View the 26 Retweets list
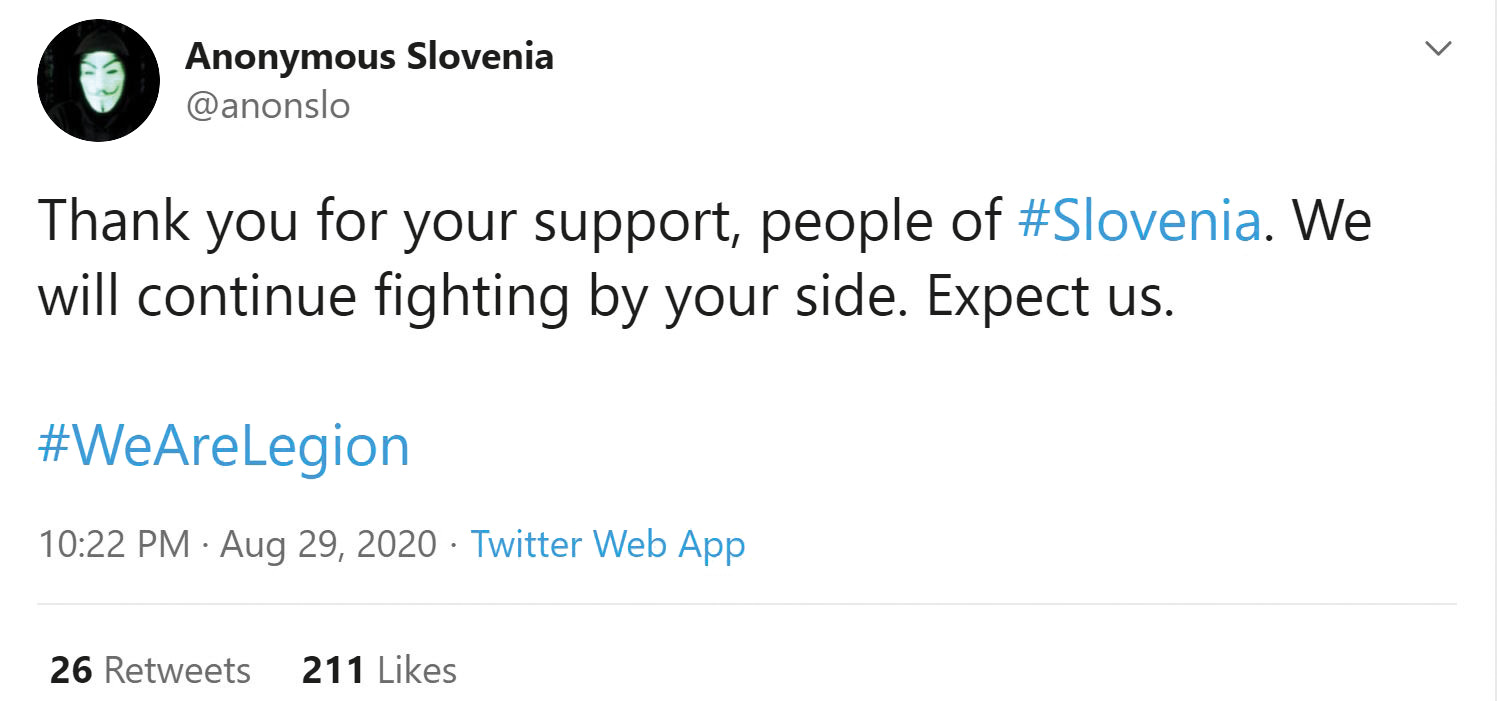 tap(150, 670)
